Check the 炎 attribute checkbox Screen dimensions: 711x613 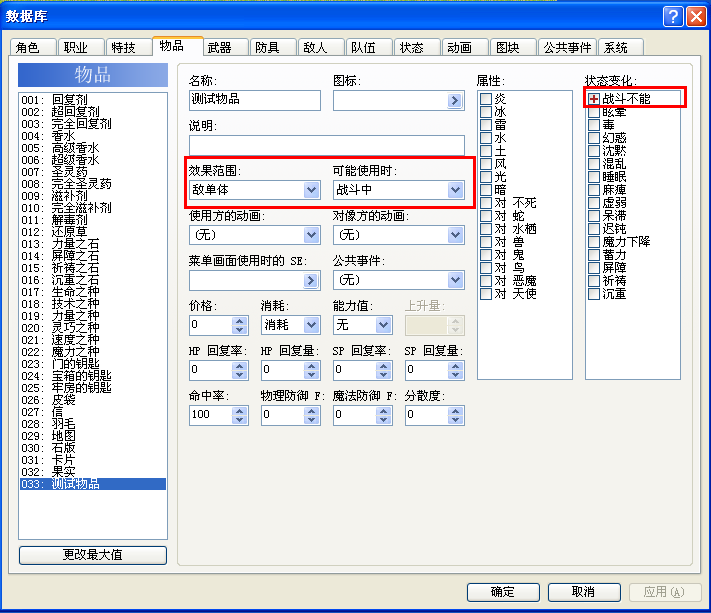pyautogui.click(x=486, y=98)
